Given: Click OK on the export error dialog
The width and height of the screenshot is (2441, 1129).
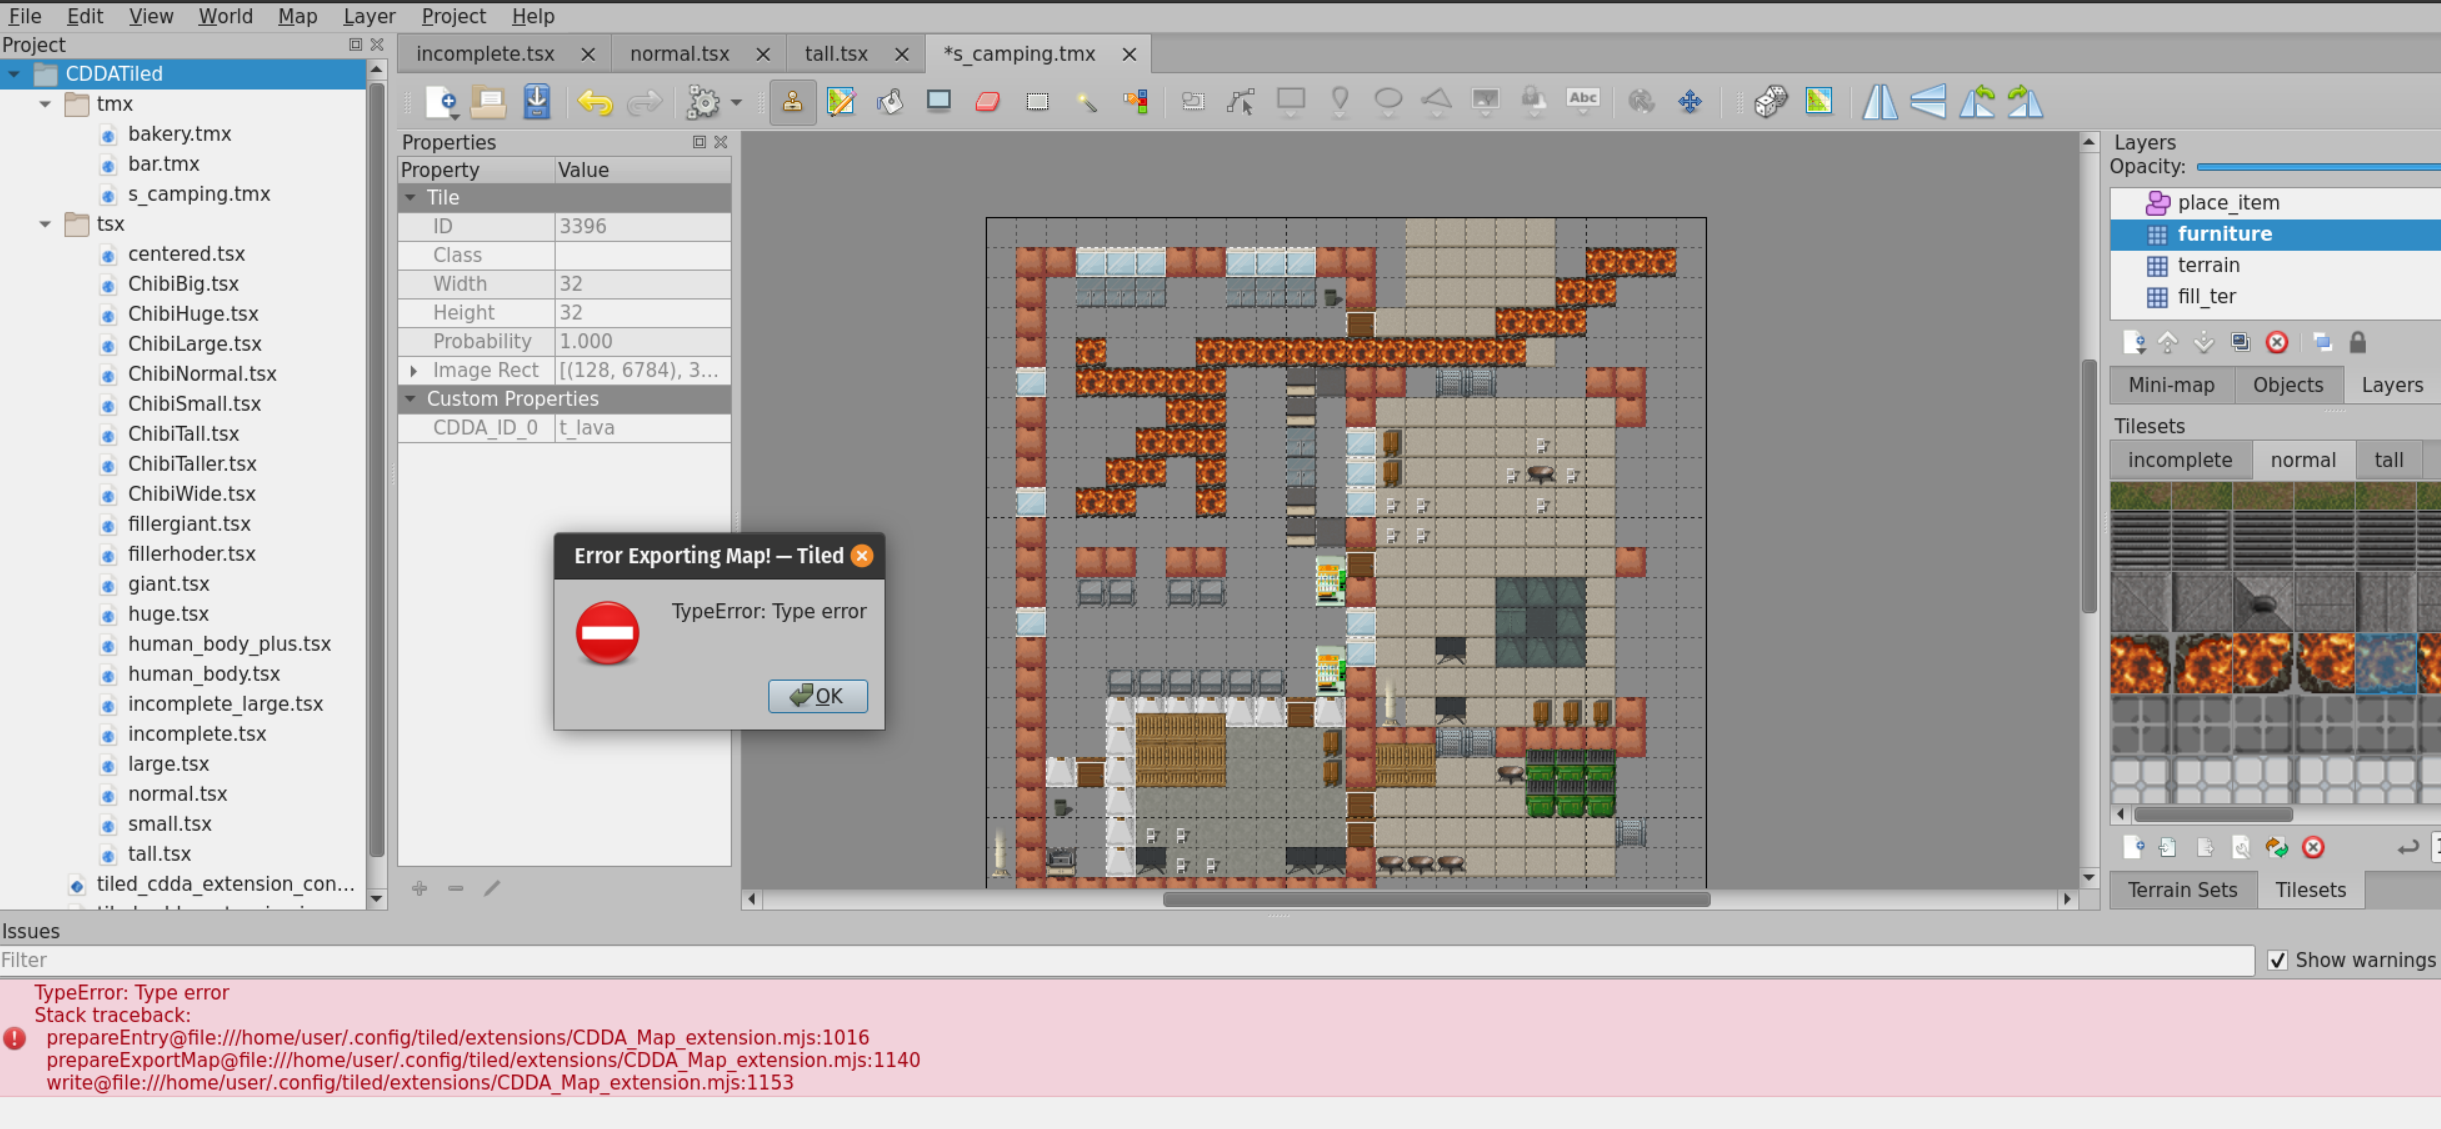Looking at the screenshot, I should click(817, 696).
